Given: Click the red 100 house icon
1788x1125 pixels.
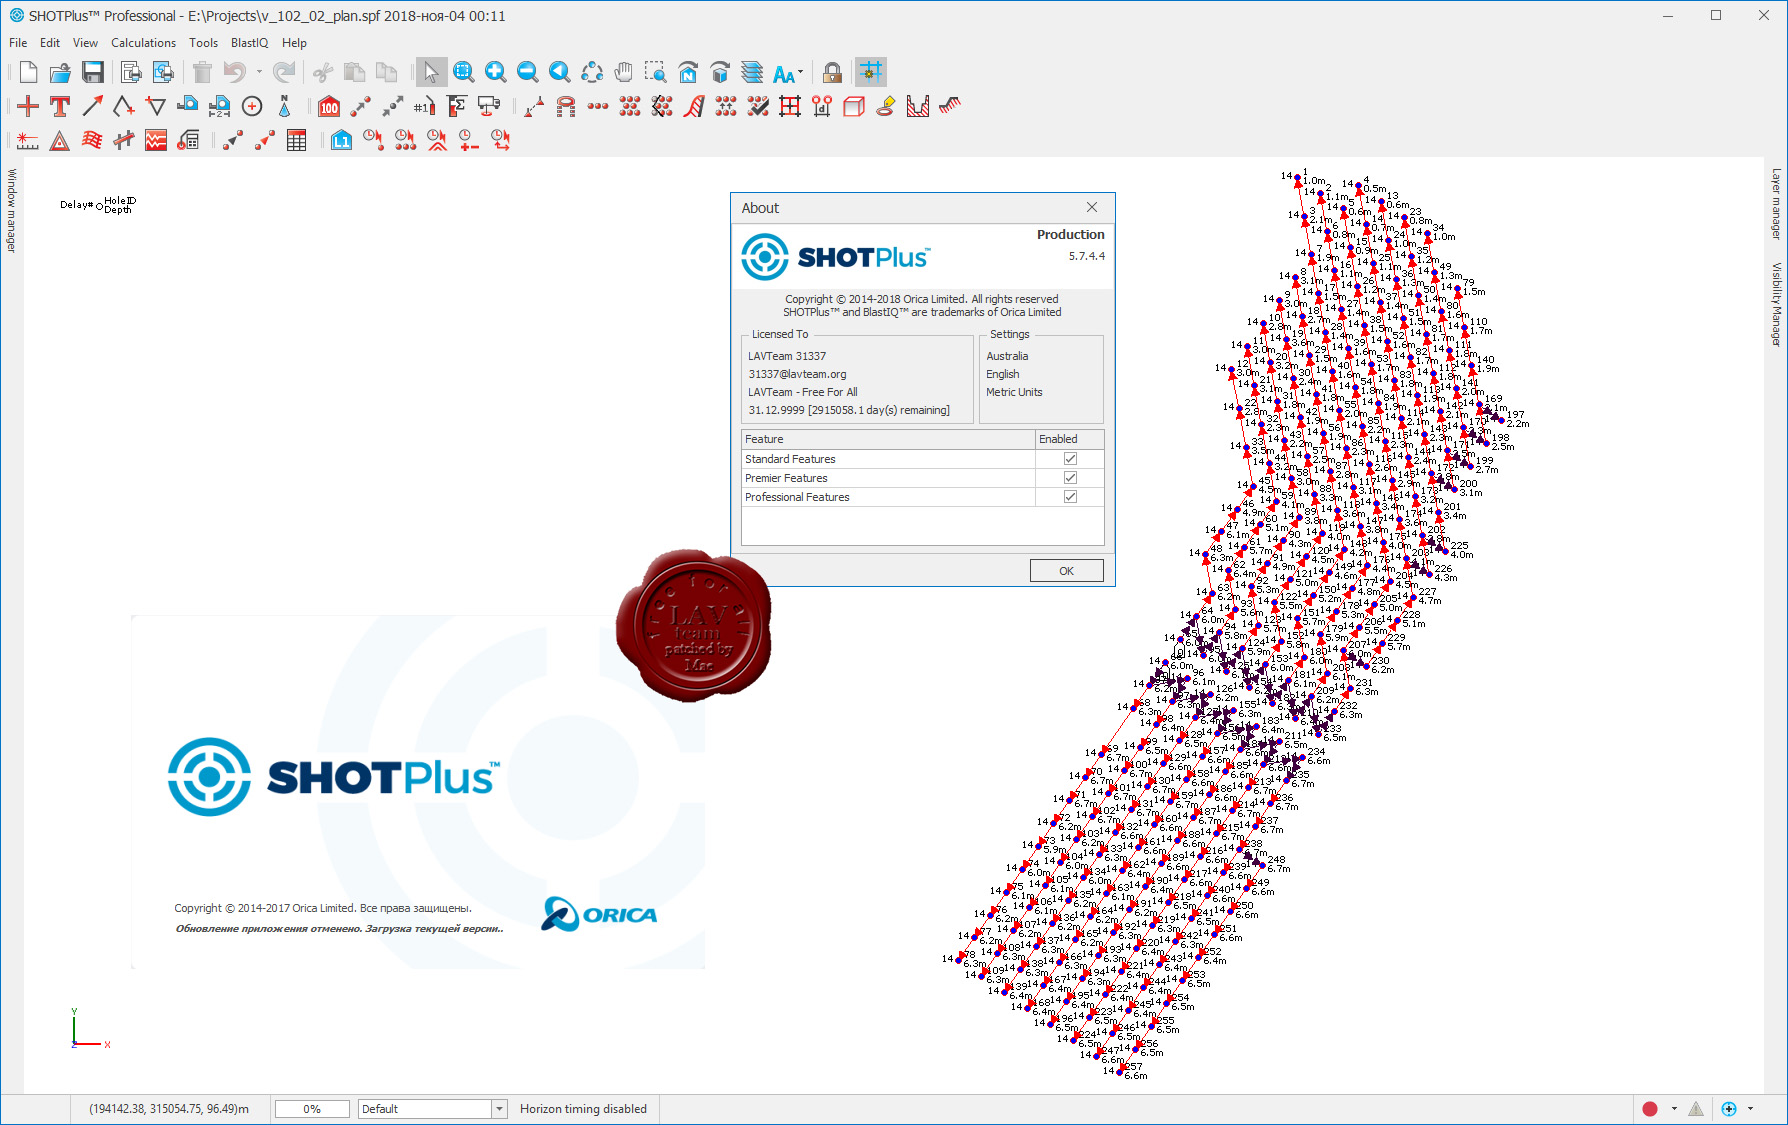Looking at the screenshot, I should pos(329,106).
